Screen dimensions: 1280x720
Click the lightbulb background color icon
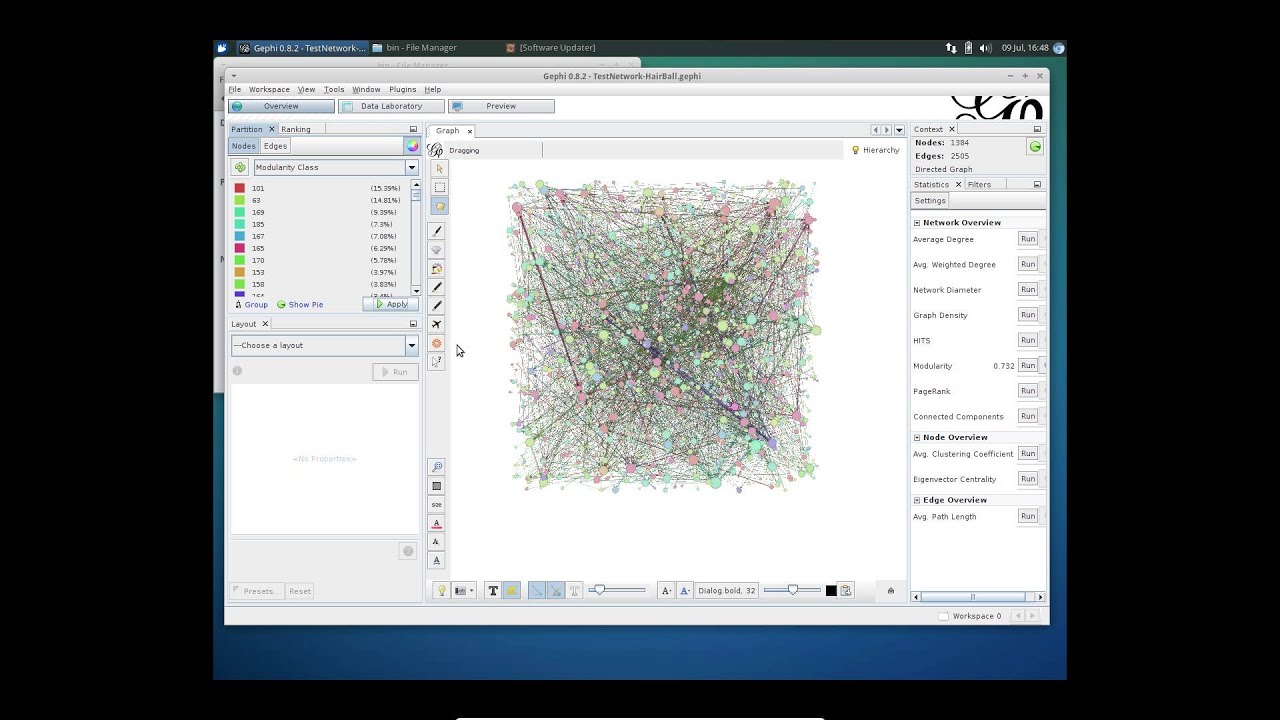[441, 591]
